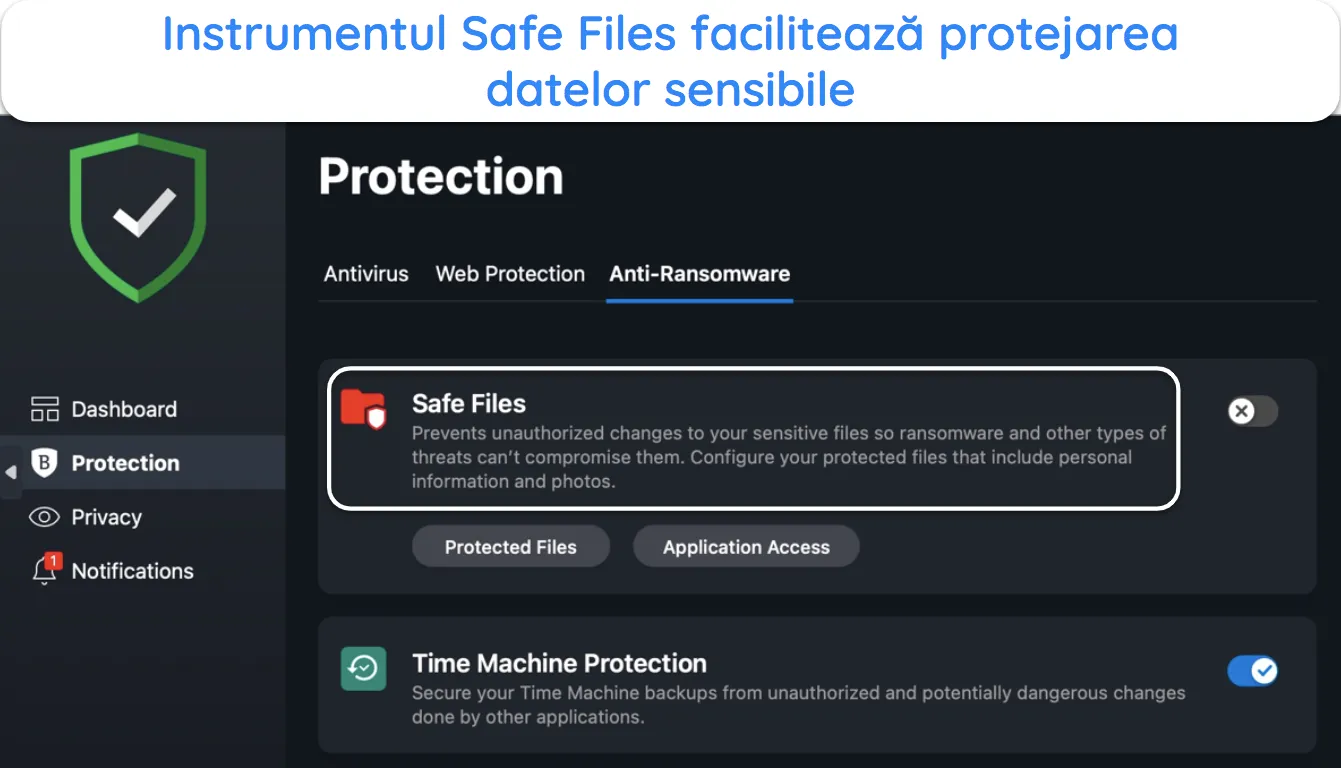The image size is (1341, 768).
Task: Click the green shield status icon
Action: pyautogui.click(x=138, y=217)
